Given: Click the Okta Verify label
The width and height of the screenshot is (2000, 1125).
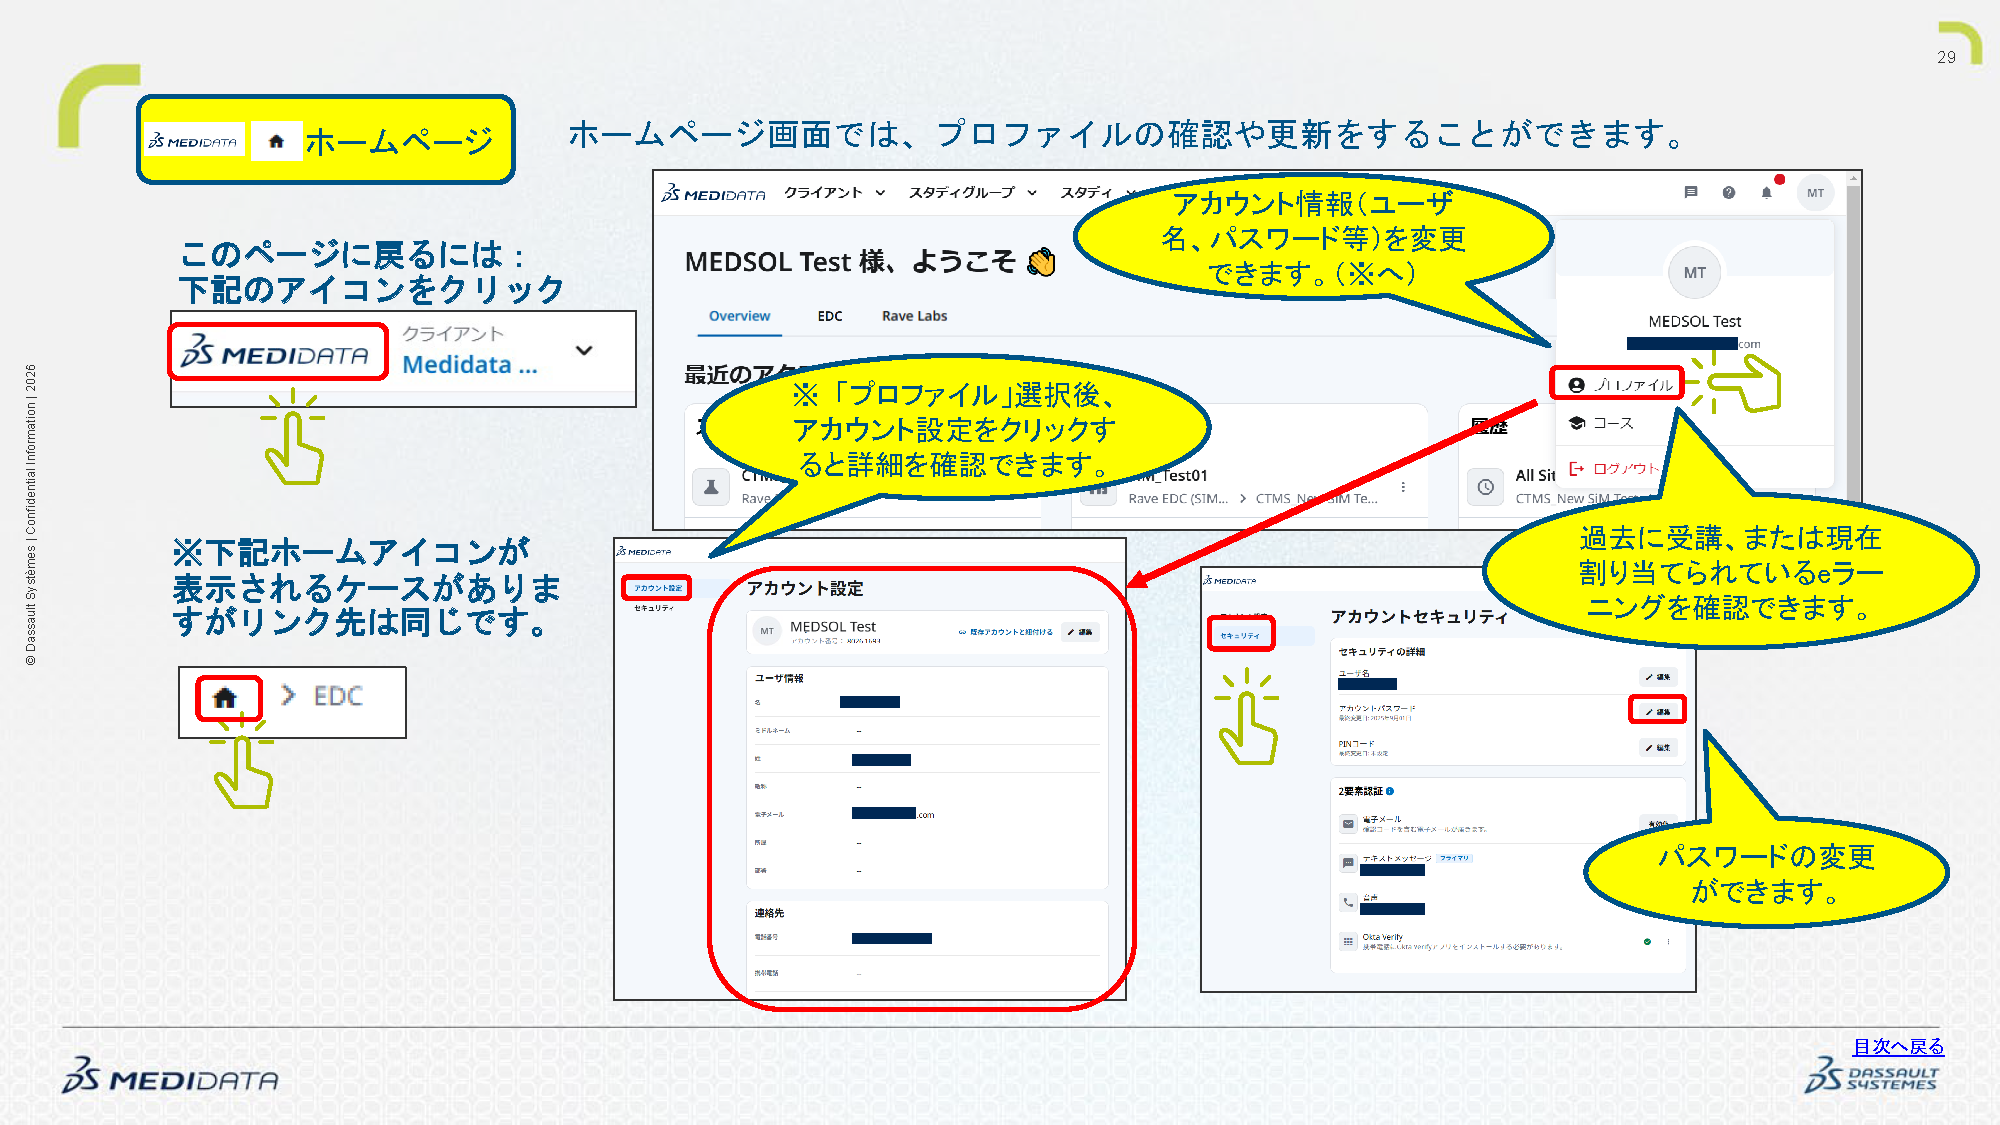Looking at the screenshot, I should click(x=1382, y=937).
